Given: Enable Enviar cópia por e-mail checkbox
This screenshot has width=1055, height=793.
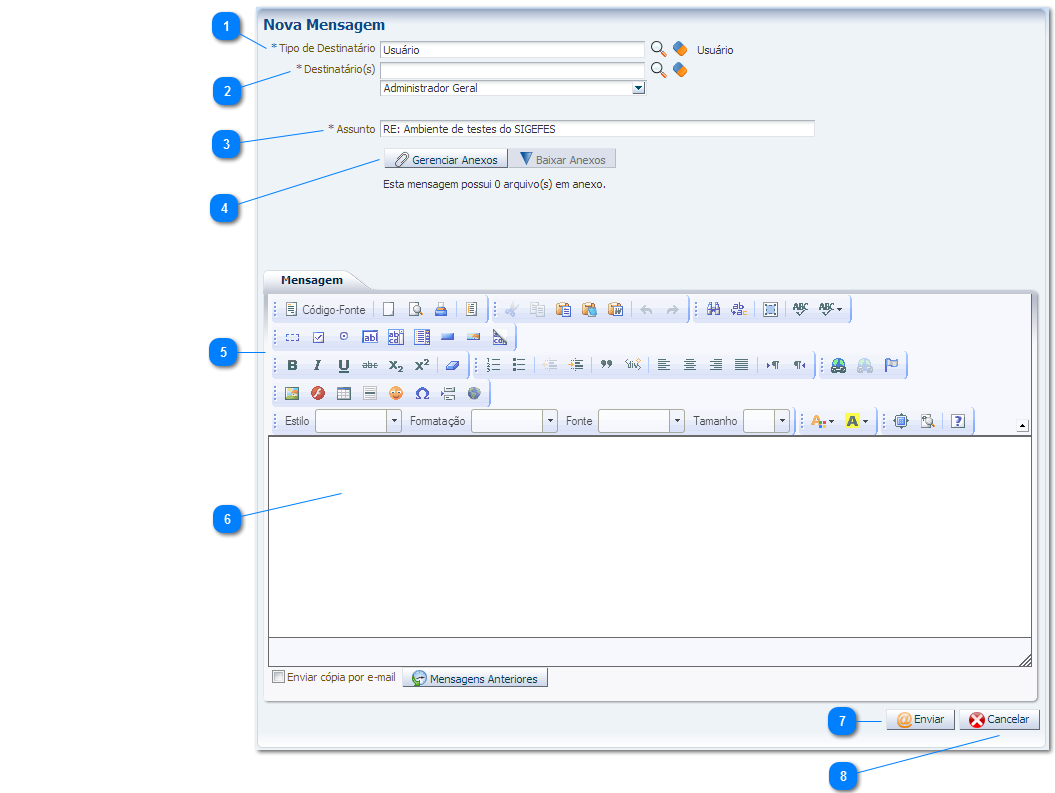Looking at the screenshot, I should tap(279, 677).
